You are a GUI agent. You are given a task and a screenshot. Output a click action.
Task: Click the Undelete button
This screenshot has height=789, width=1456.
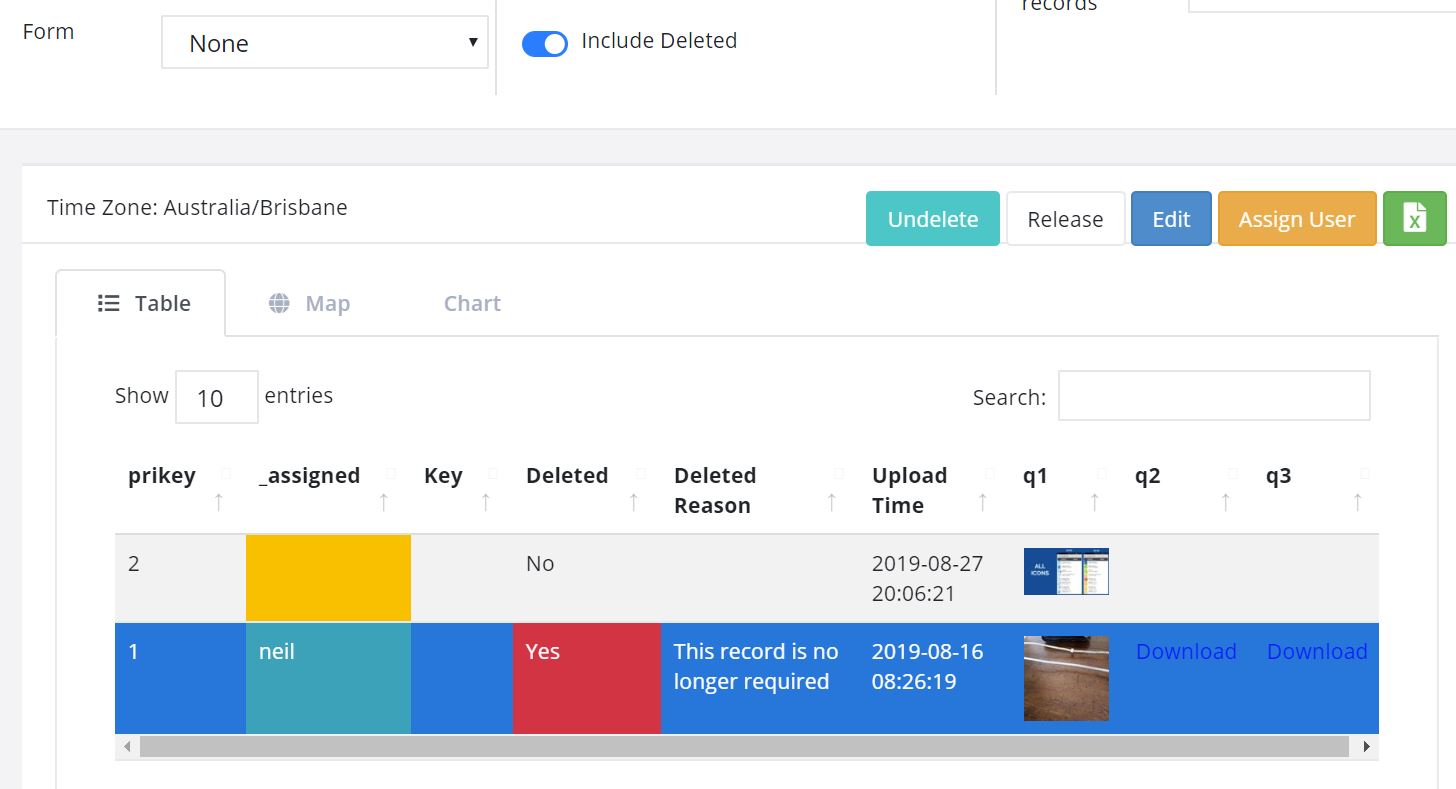tap(932, 219)
